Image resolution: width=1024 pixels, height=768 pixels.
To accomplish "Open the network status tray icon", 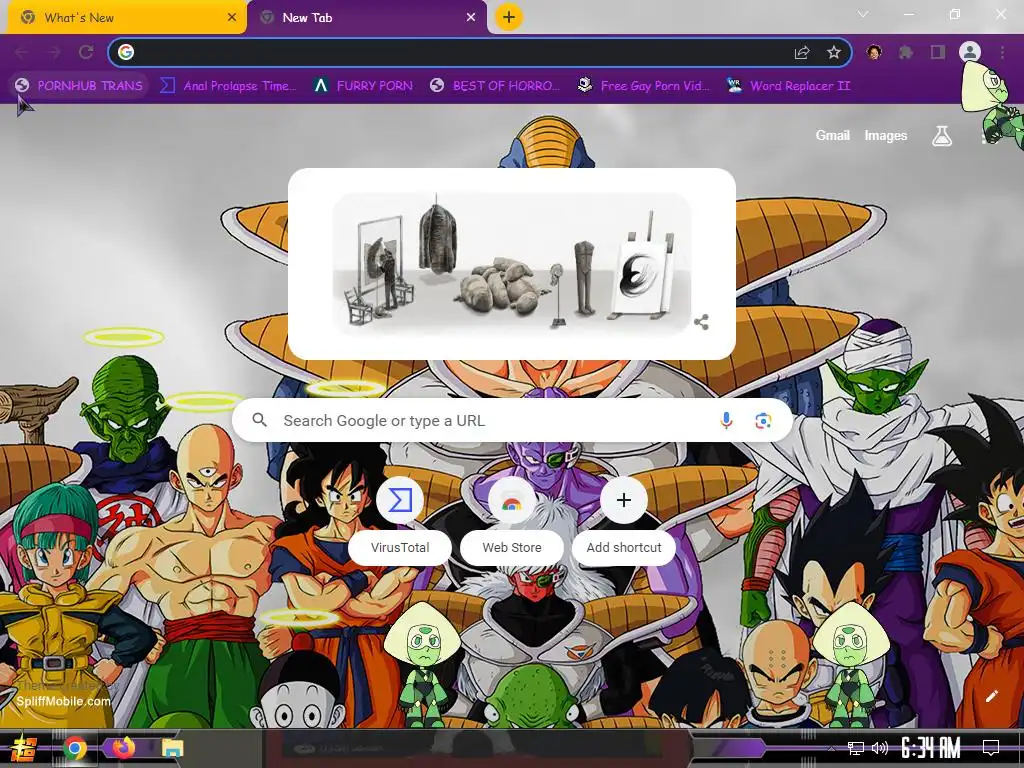I will click(x=856, y=748).
